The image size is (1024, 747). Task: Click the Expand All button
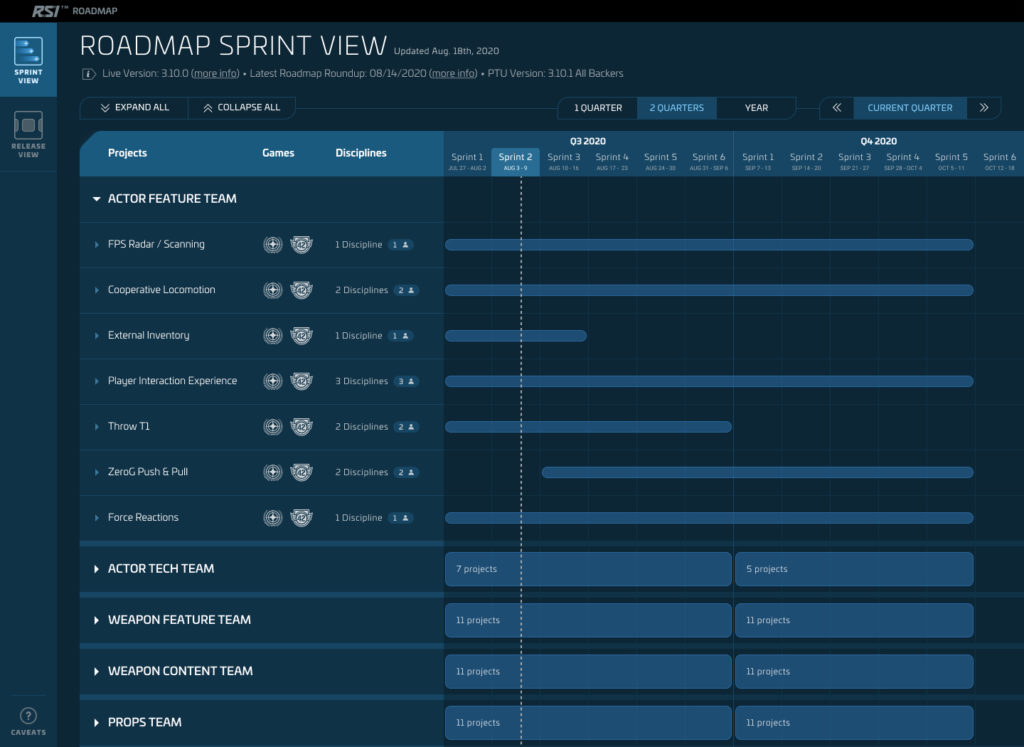135,108
